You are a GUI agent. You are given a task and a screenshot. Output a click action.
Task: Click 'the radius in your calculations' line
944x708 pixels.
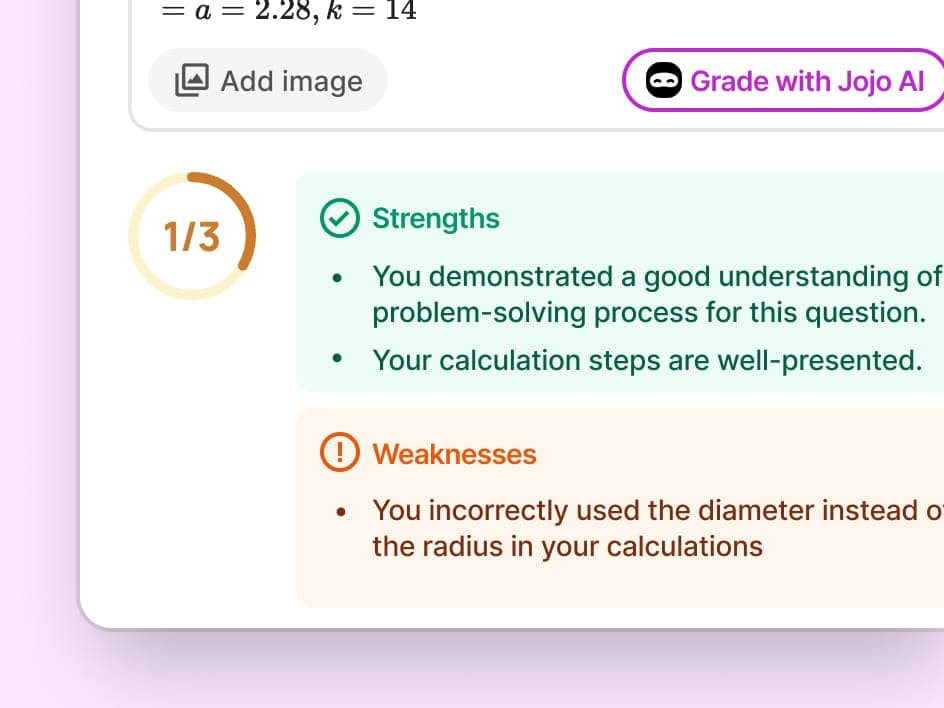point(567,547)
